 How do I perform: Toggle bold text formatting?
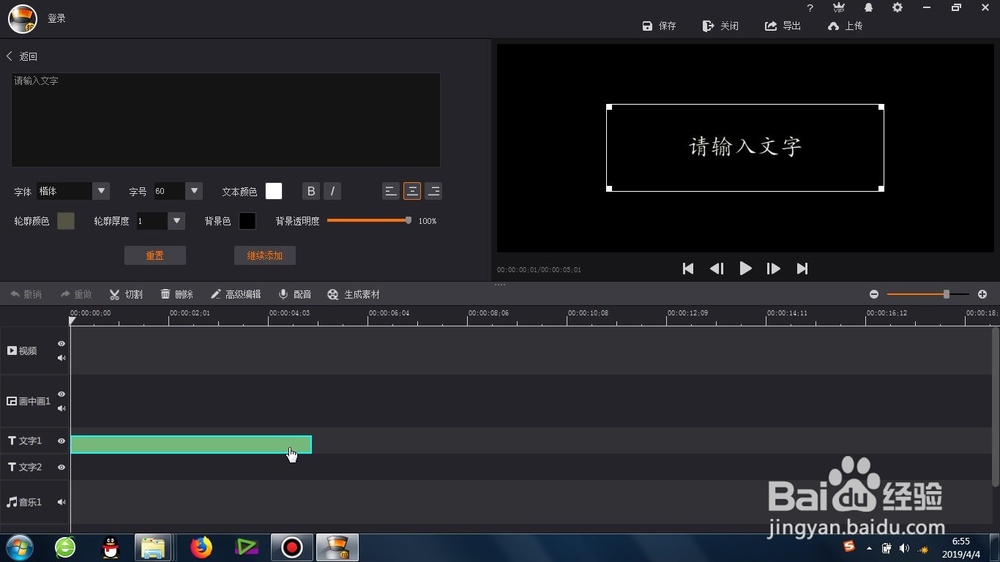(x=311, y=191)
